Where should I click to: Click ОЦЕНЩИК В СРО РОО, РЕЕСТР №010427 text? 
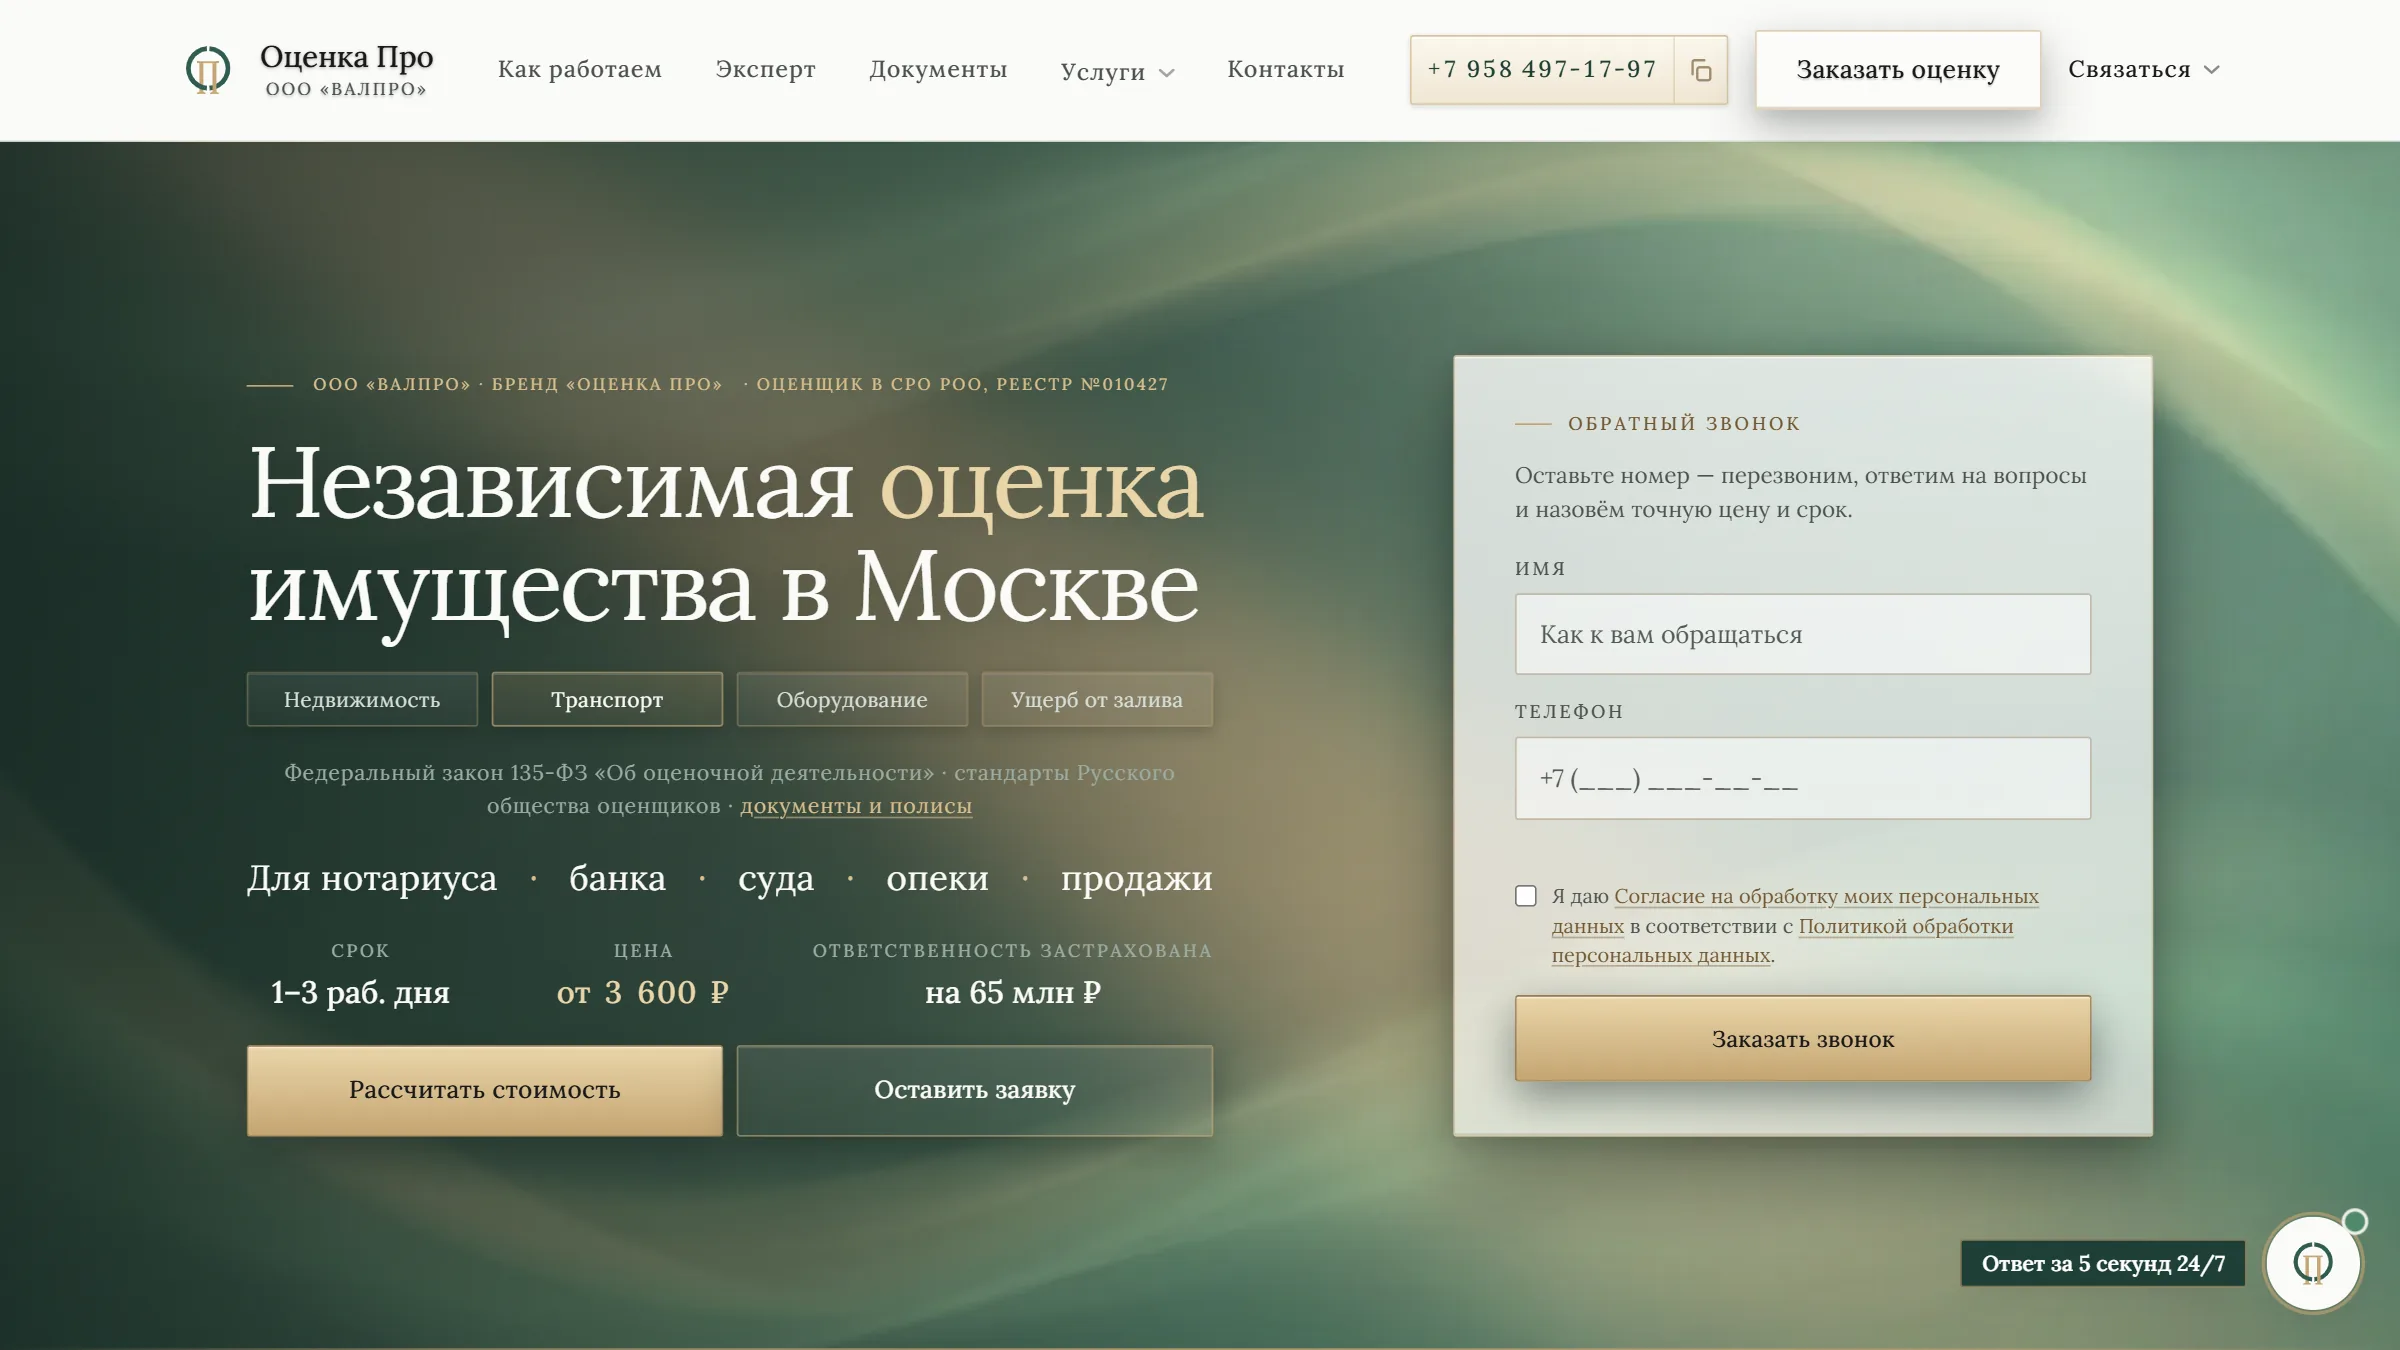[962, 384]
